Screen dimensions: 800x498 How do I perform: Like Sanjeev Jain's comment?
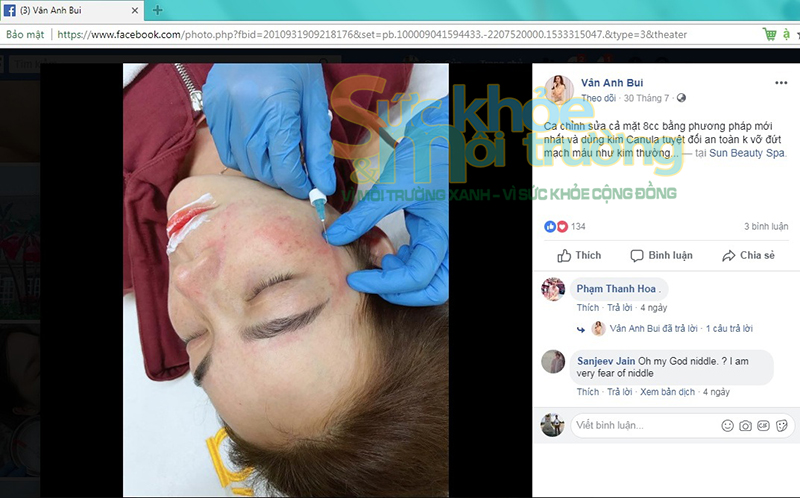click(x=588, y=392)
